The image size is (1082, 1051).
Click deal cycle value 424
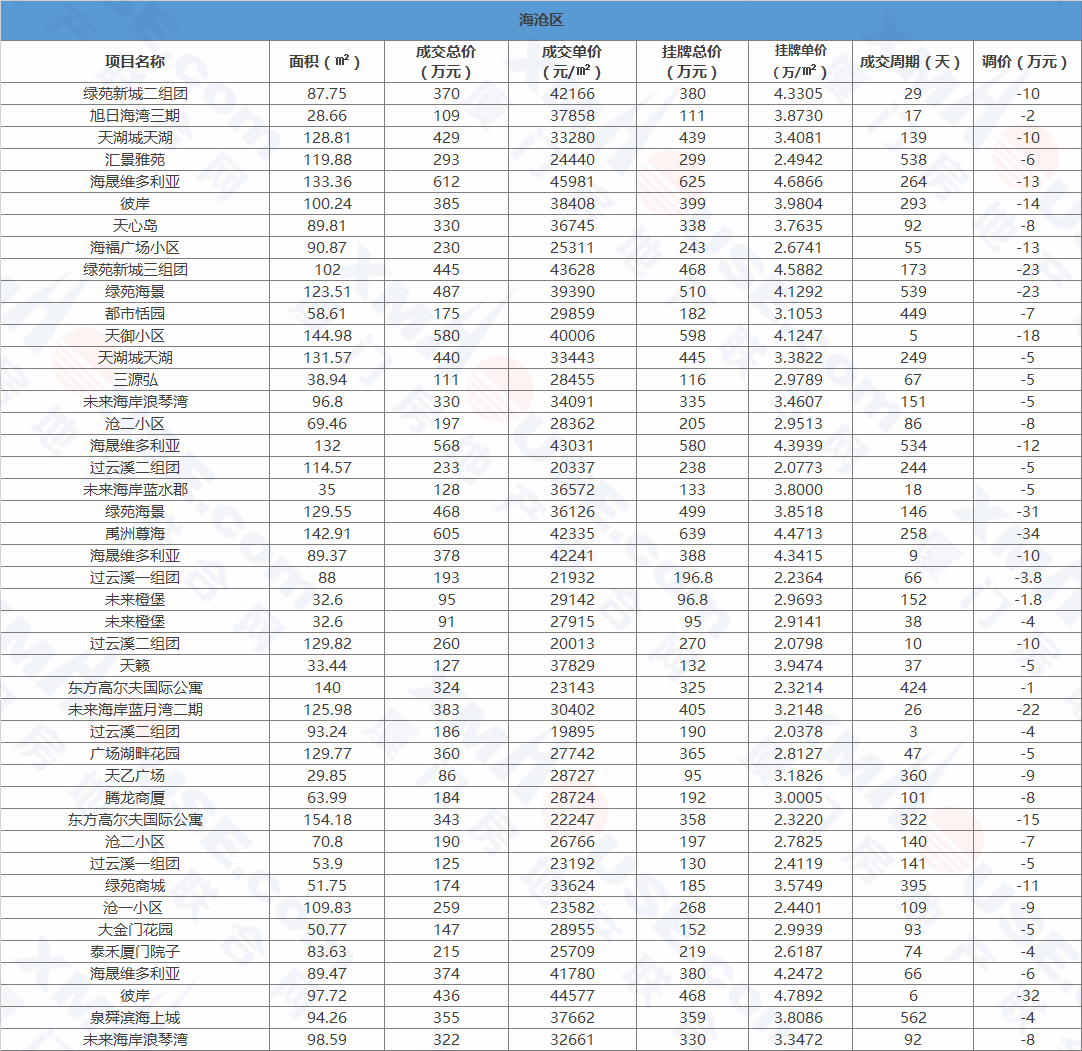click(x=913, y=688)
